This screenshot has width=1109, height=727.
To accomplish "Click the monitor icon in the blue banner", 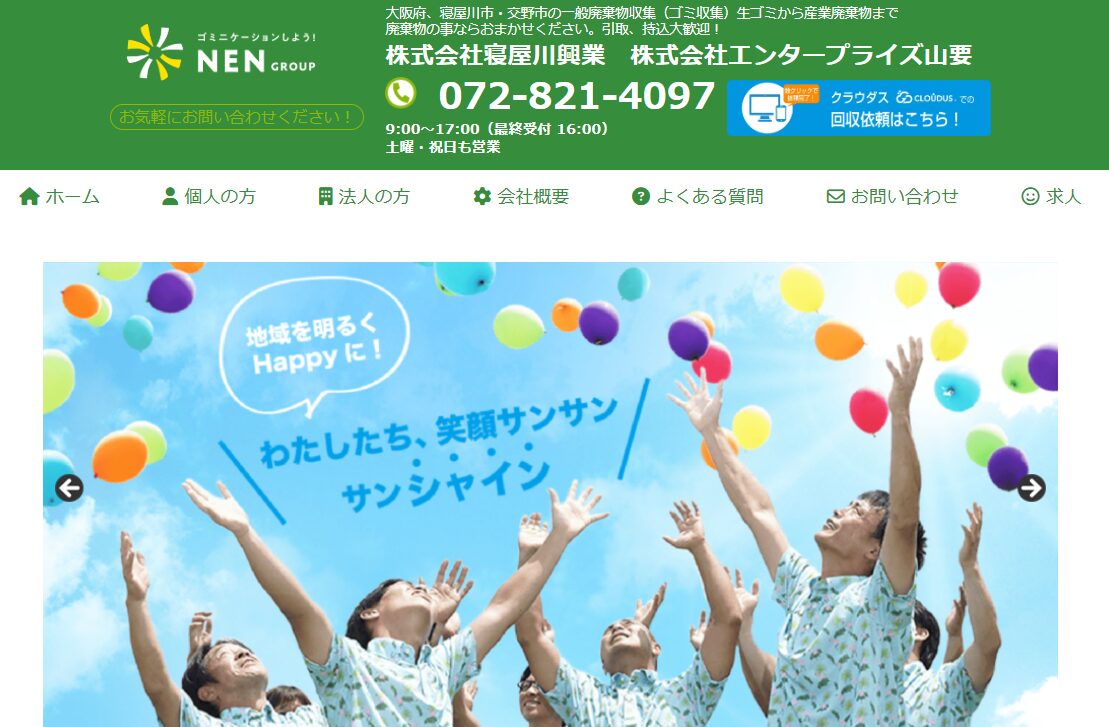I will pyautogui.click(x=767, y=108).
